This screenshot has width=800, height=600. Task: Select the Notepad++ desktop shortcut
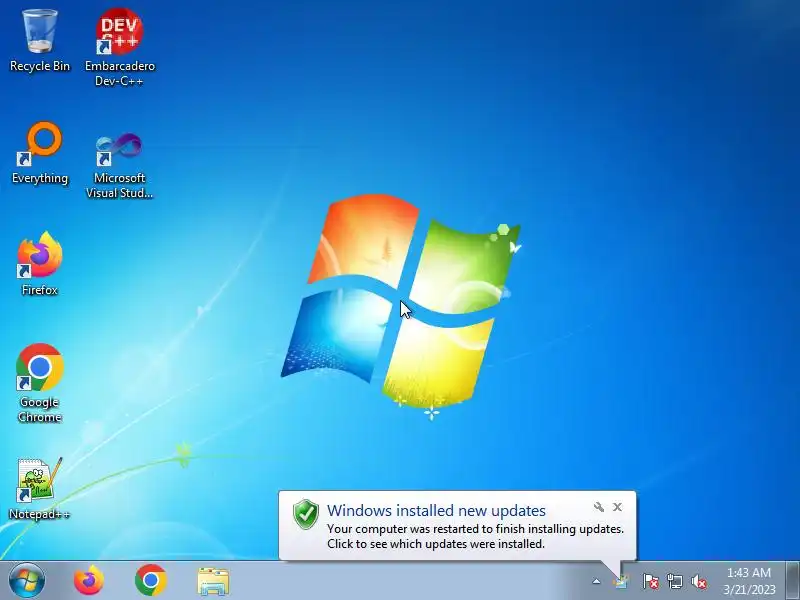40,489
